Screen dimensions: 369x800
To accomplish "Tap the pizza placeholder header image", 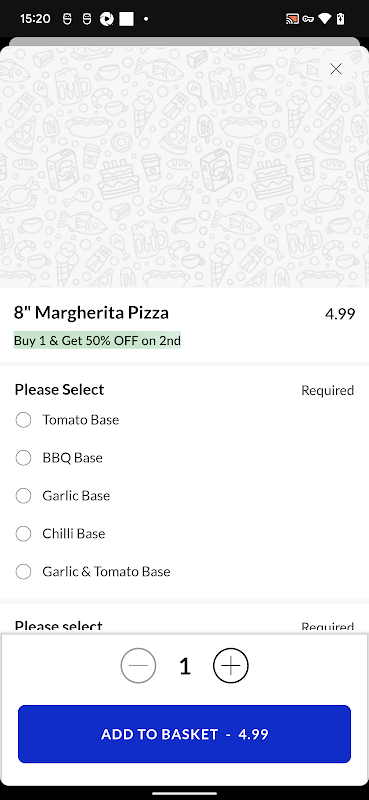I will (184, 167).
